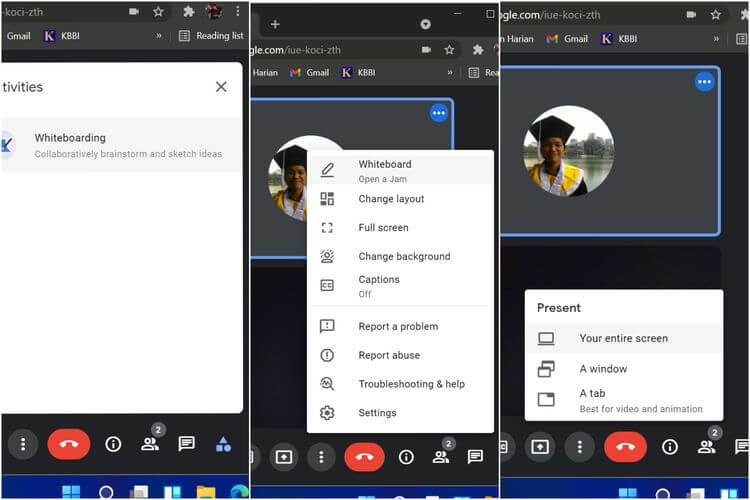Open Chrome's three-dot menu in the Activities screenshot
The width and height of the screenshot is (750, 500).
[x=237, y=11]
